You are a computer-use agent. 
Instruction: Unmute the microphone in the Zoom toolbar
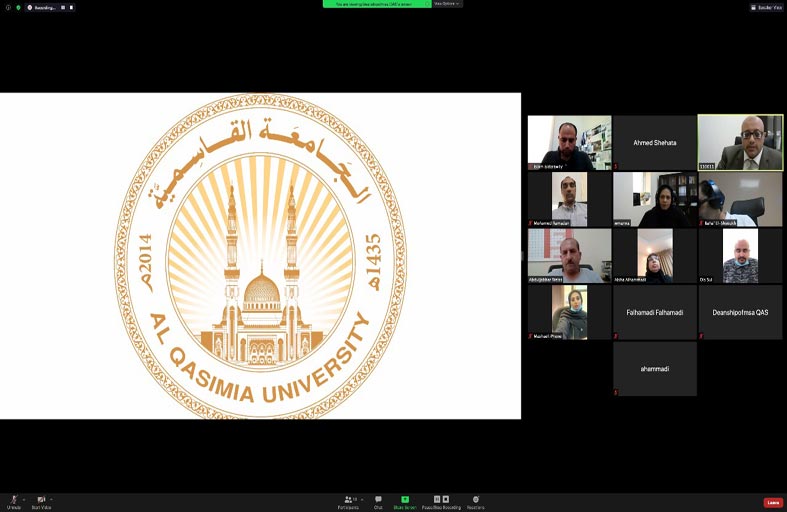(x=14, y=501)
